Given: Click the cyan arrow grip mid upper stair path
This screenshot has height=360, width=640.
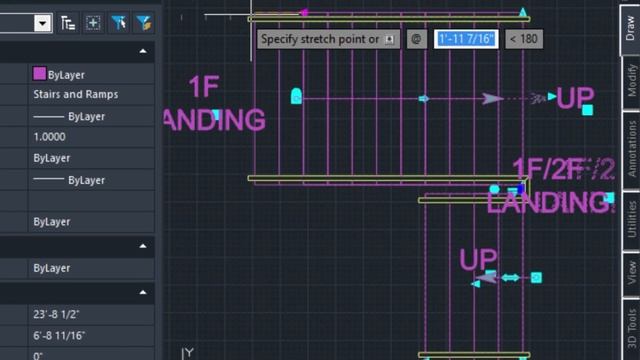Looking at the screenshot, I should (424, 99).
